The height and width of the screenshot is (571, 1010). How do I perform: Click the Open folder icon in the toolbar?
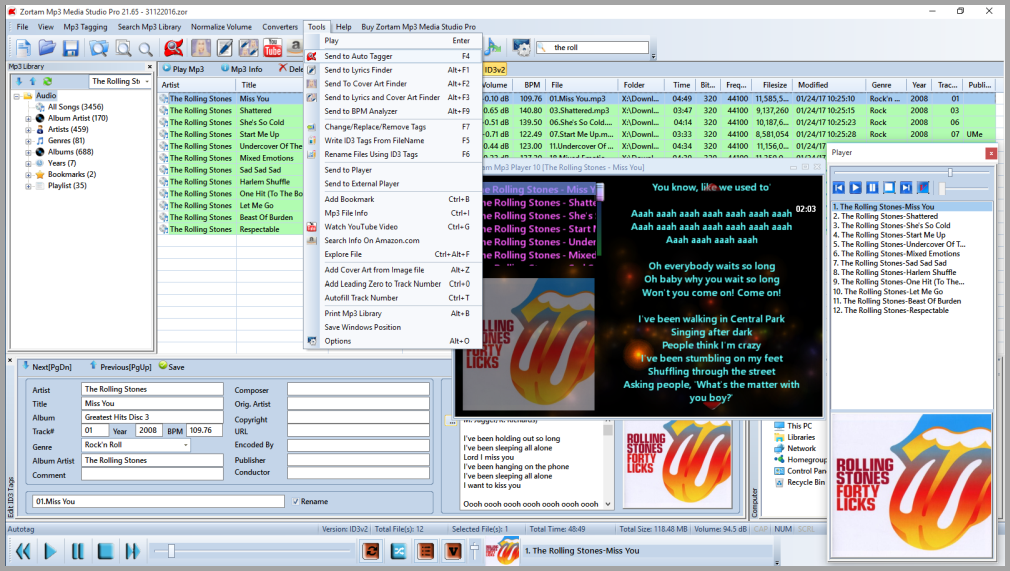click(x=47, y=48)
